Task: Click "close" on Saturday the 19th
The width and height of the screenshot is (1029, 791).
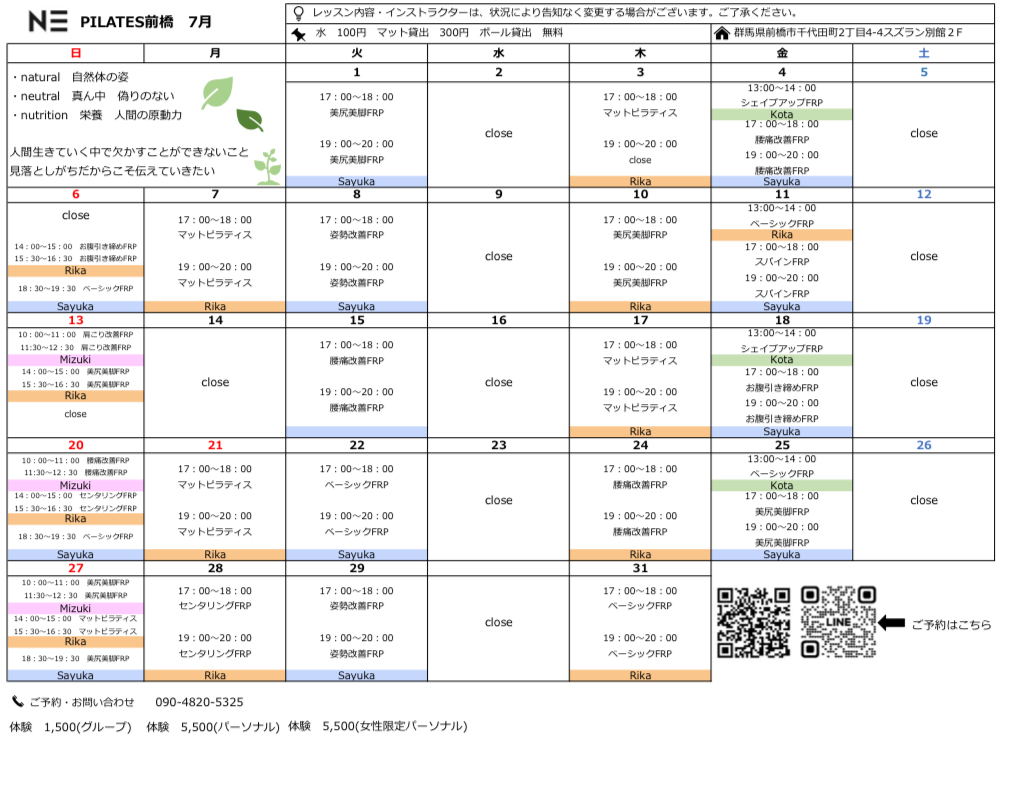Action: (924, 382)
